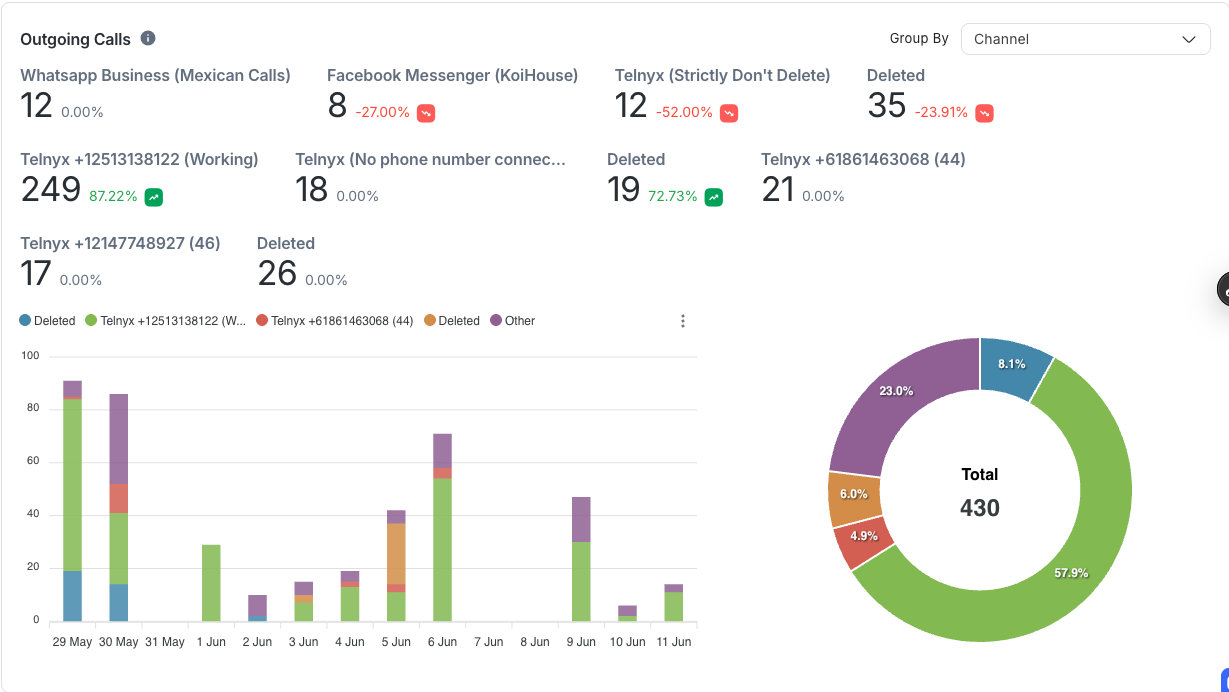Click the red downtrend icon next to -52.00%
Viewport: 1229px width, 692px height.
coord(729,113)
